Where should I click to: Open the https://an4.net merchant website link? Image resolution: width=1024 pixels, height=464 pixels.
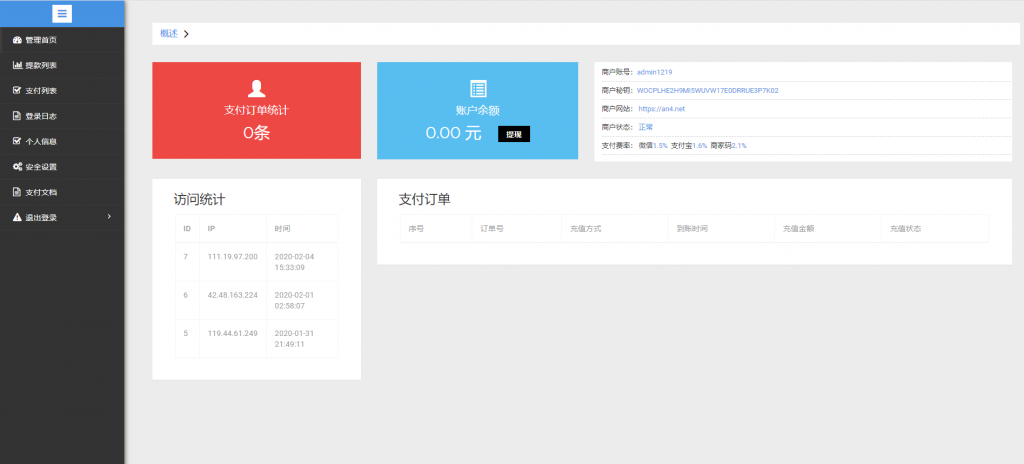(x=661, y=108)
